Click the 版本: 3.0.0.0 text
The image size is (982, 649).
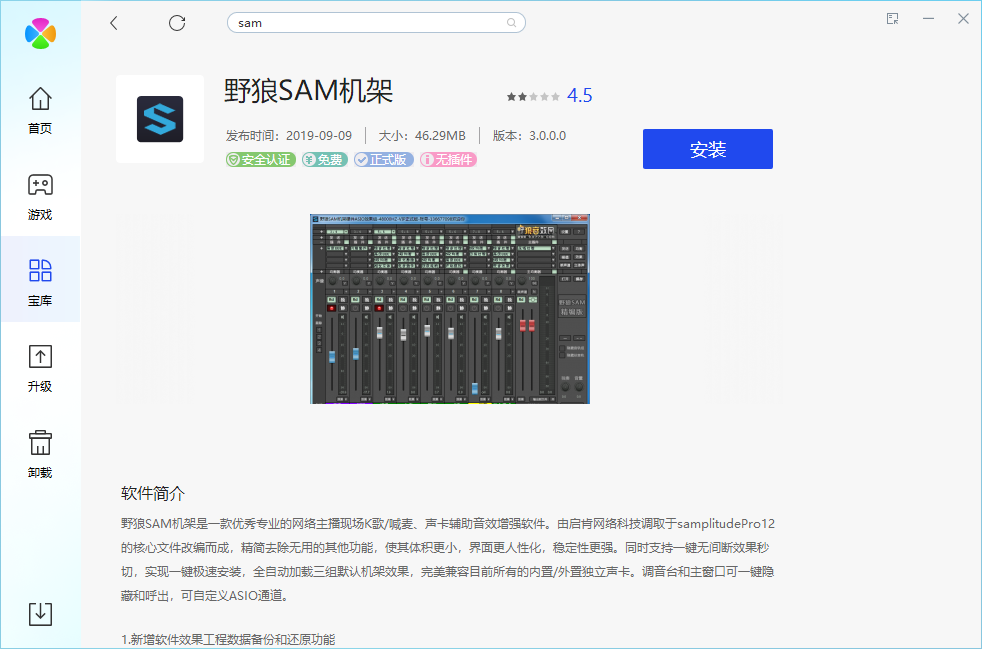click(x=529, y=136)
